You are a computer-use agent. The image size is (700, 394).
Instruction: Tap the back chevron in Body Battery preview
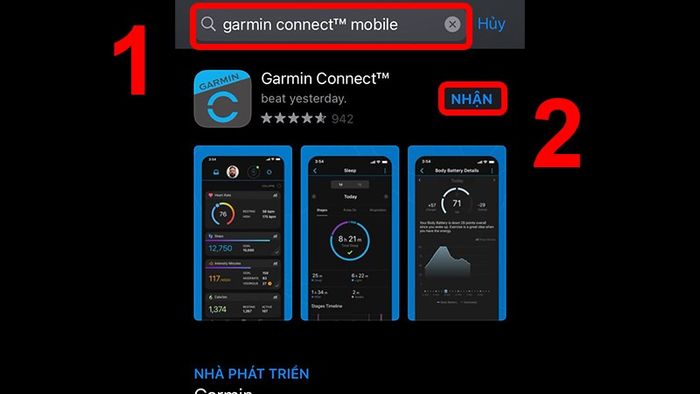(x=422, y=171)
